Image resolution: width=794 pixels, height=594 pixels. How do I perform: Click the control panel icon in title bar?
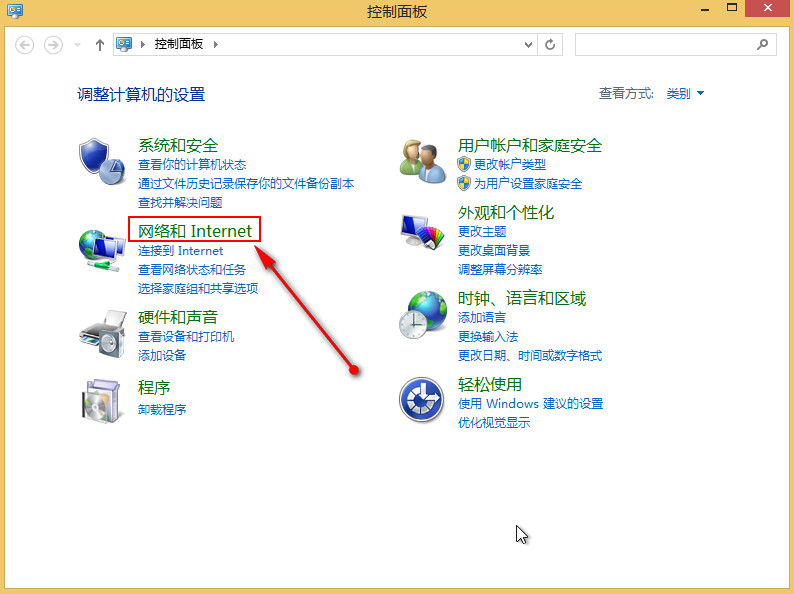(15, 11)
